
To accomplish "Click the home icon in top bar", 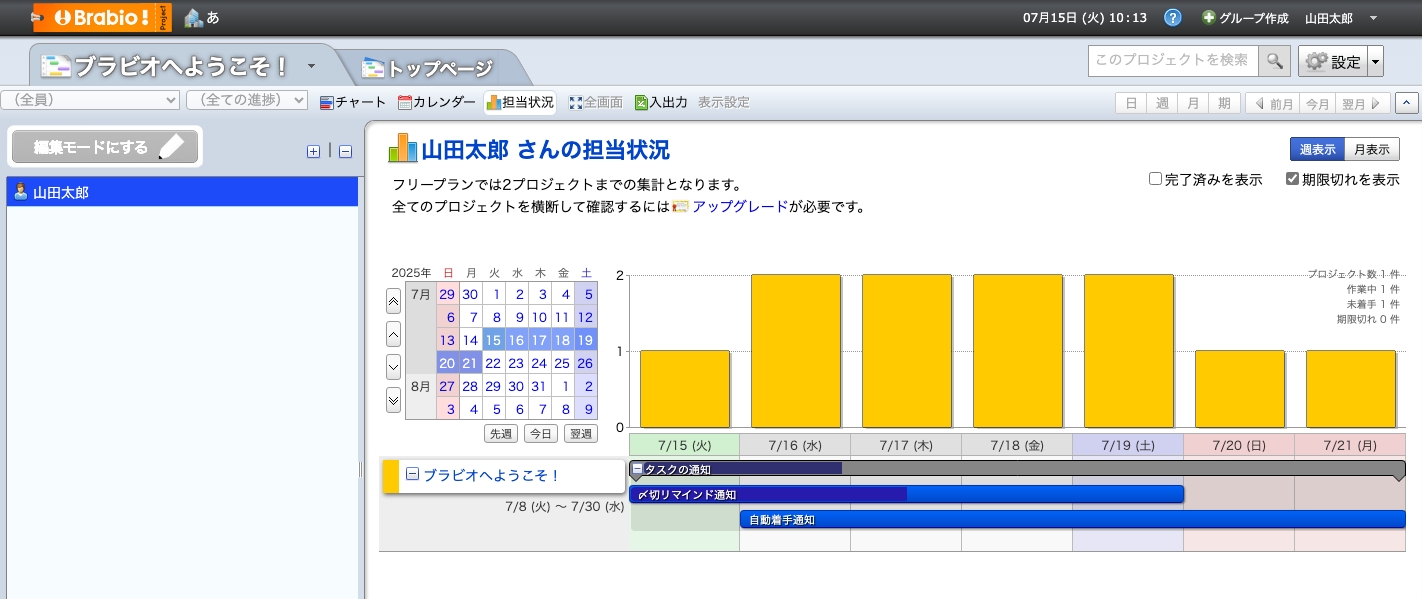I will [193, 18].
